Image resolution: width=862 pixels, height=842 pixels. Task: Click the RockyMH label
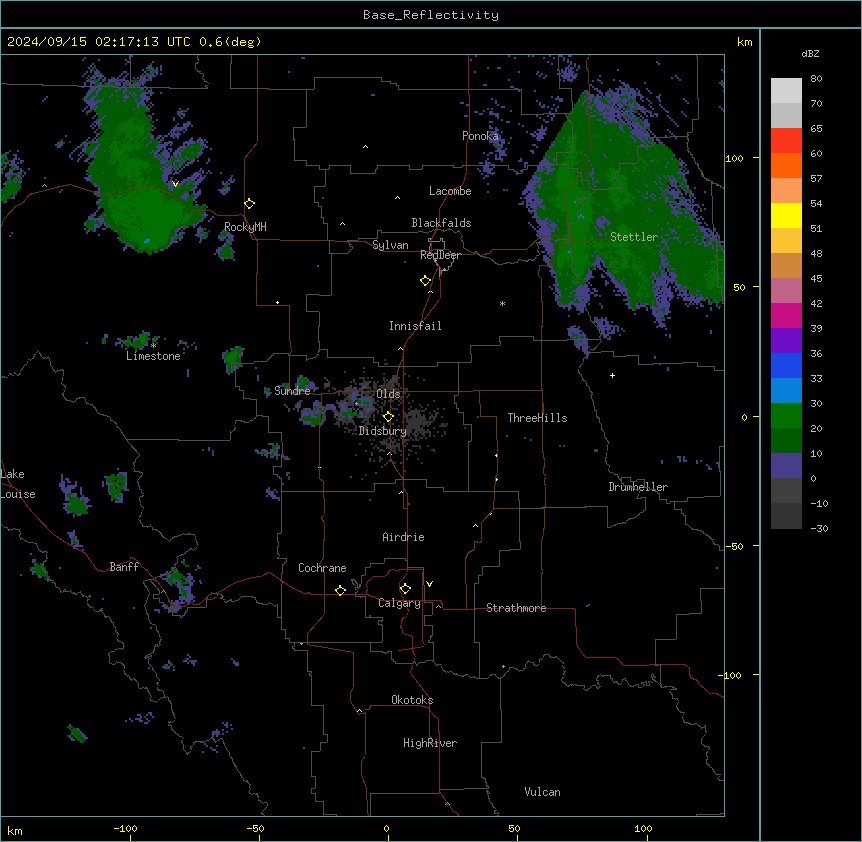[245, 227]
